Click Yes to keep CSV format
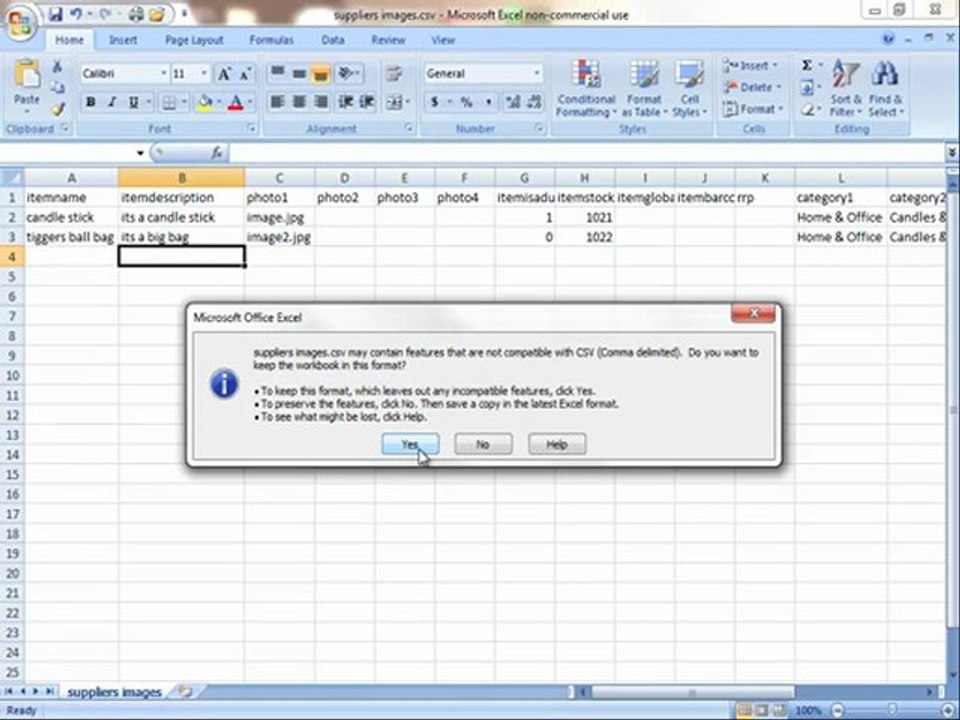 pos(410,444)
